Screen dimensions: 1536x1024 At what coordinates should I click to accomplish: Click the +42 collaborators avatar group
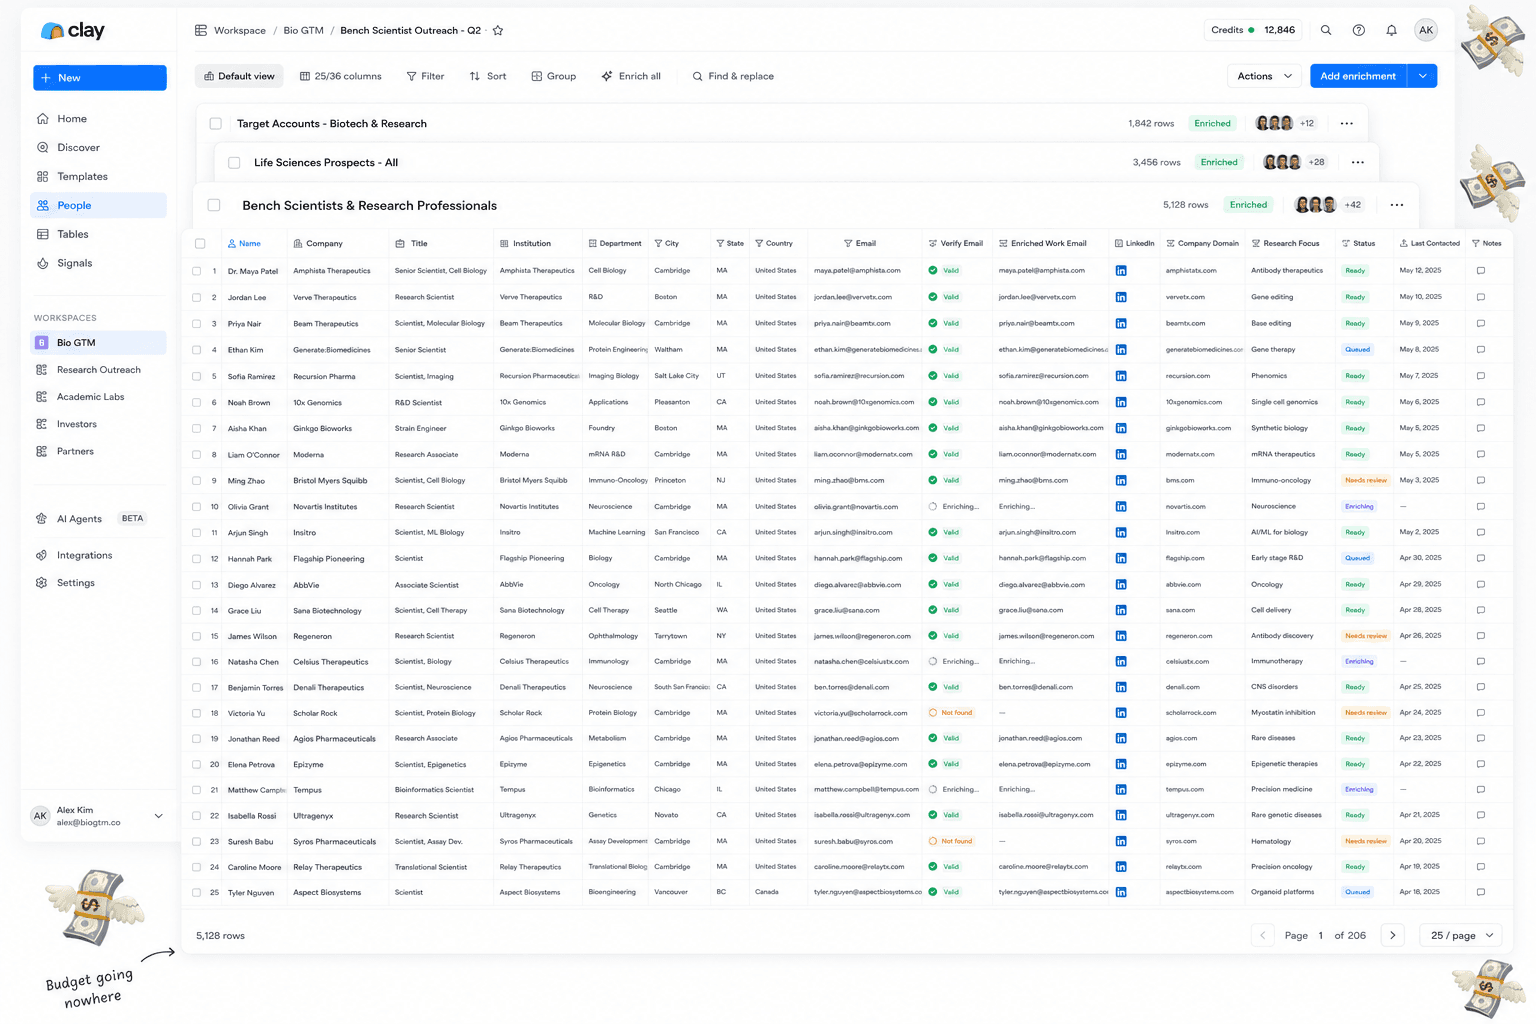click(x=1330, y=205)
